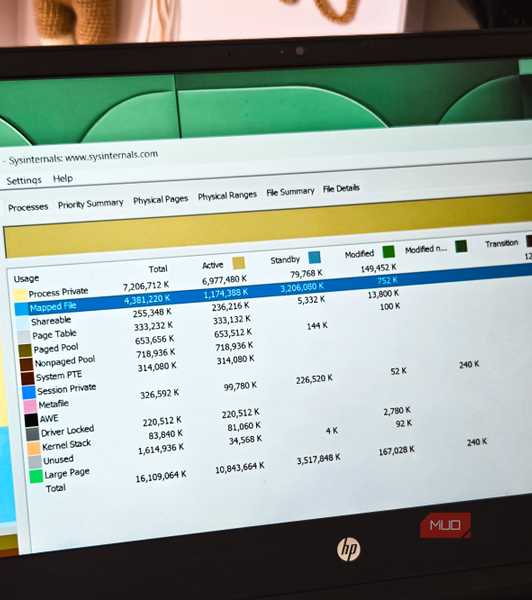Viewport: 532px width, 600px height.
Task: Switch to the File Details tab
Action: 341,188
